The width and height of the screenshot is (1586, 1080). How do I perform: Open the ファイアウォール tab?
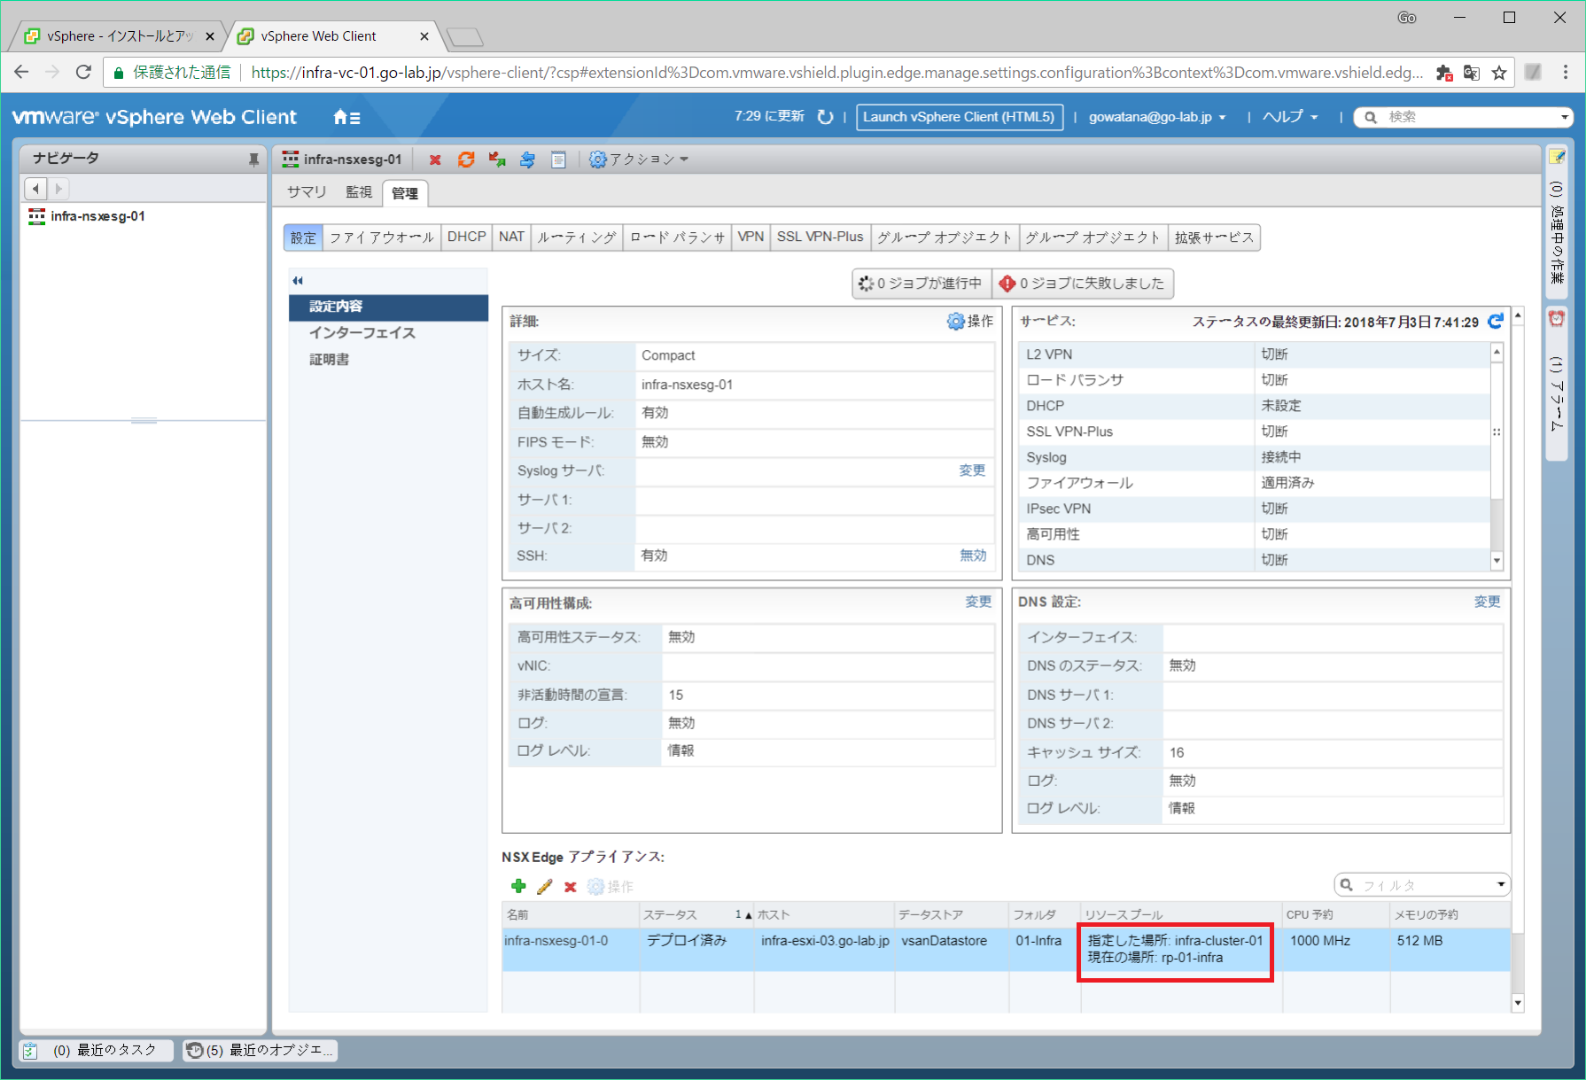tap(382, 237)
